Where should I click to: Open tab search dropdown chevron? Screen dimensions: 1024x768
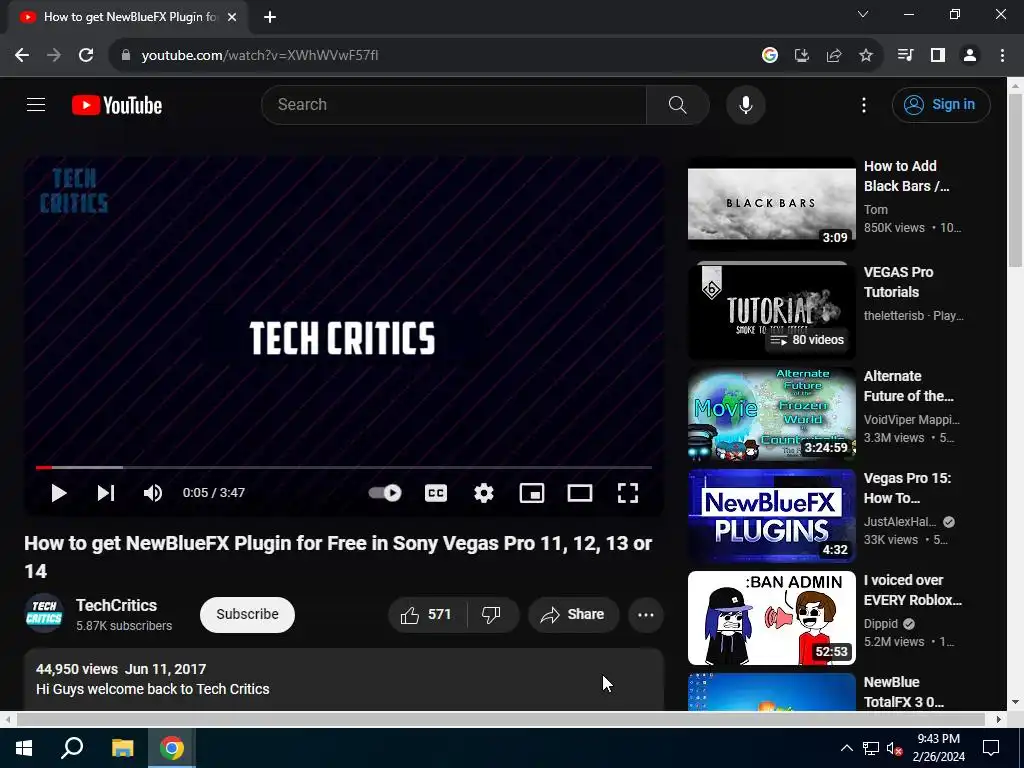(863, 14)
